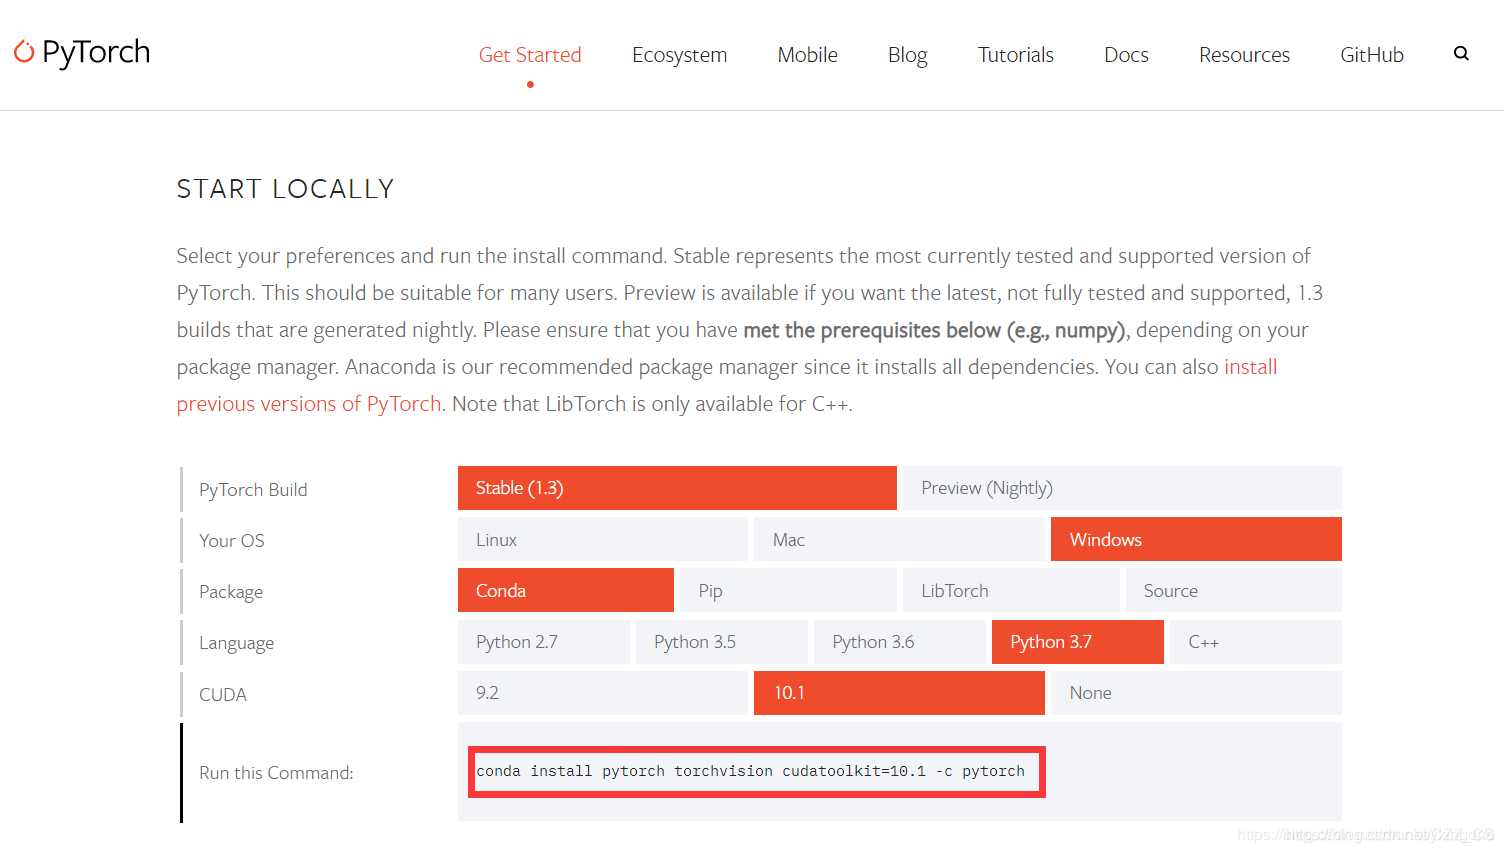The width and height of the screenshot is (1504, 853).
Task: Open the search magnifier icon
Action: tap(1461, 54)
